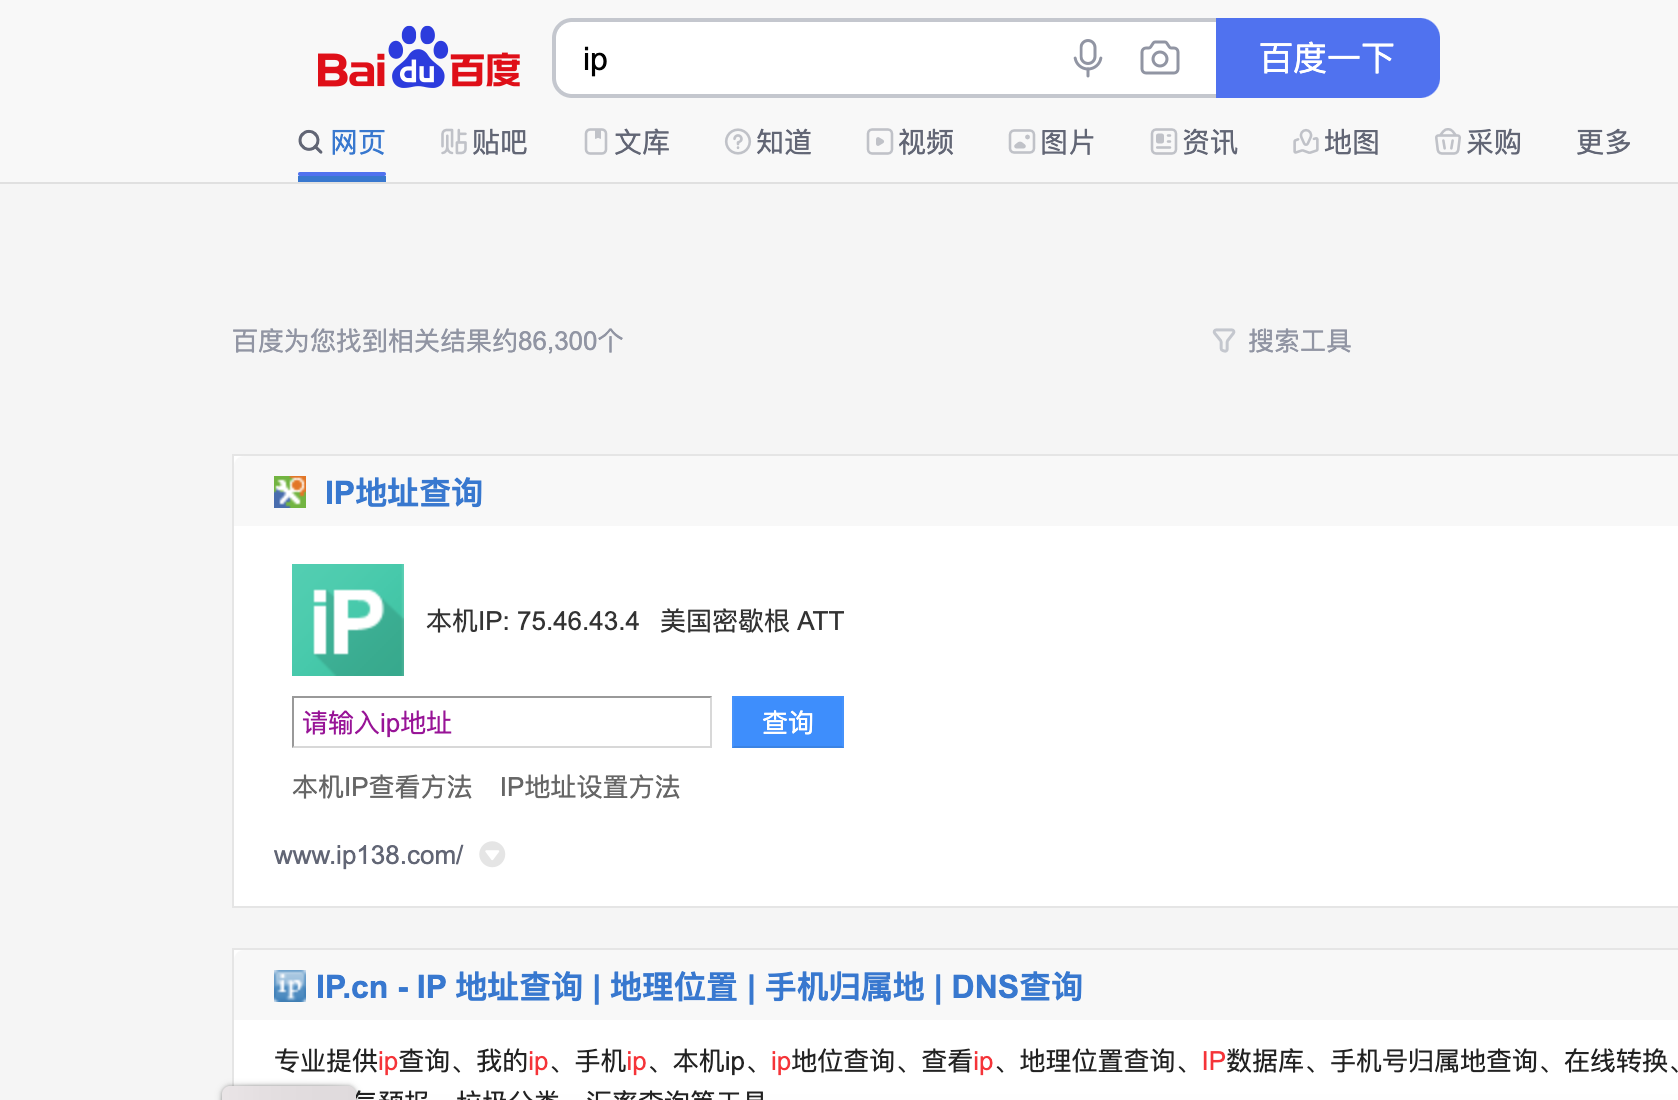Click the 图片 image icon
The height and width of the screenshot is (1100, 1678).
coord(1022,142)
